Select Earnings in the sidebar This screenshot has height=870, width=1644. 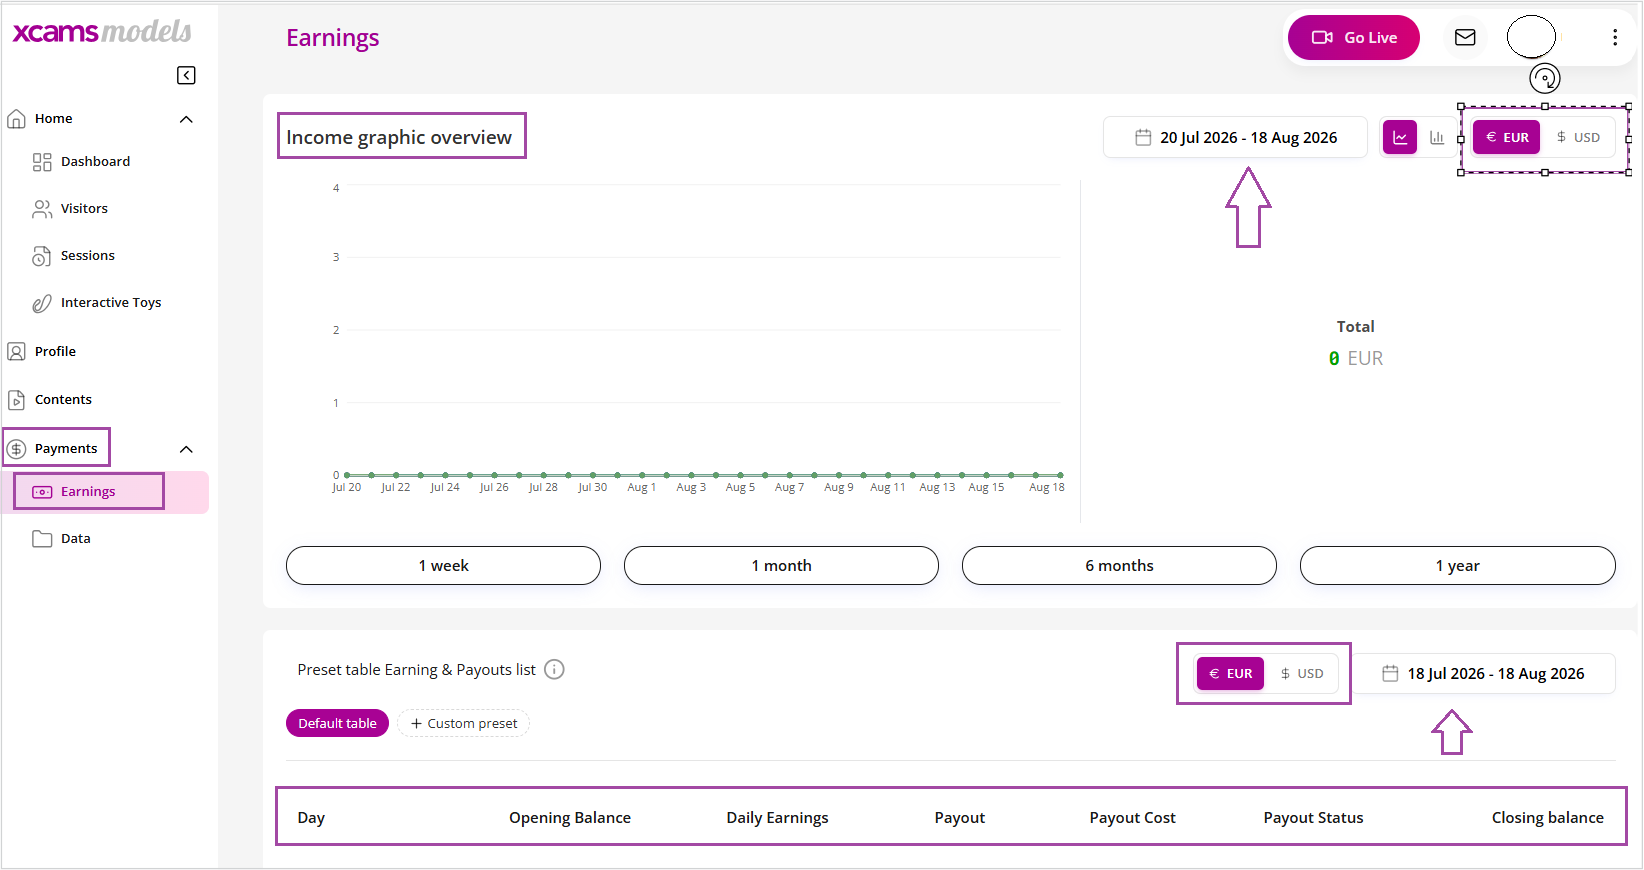coord(88,491)
